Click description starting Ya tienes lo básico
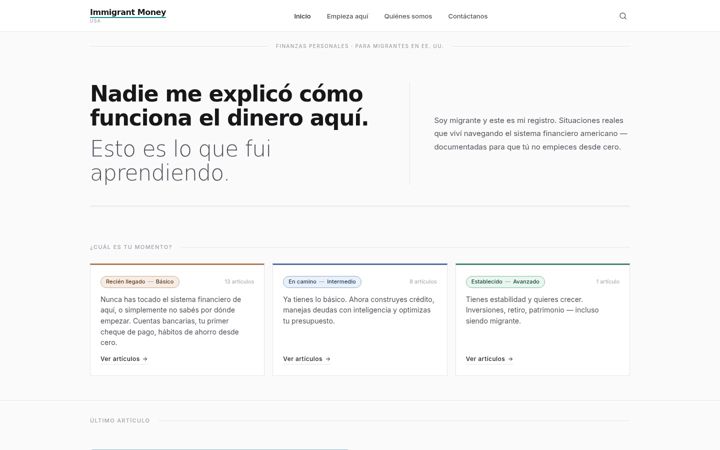This screenshot has height=450, width=720. pyautogui.click(x=359, y=310)
